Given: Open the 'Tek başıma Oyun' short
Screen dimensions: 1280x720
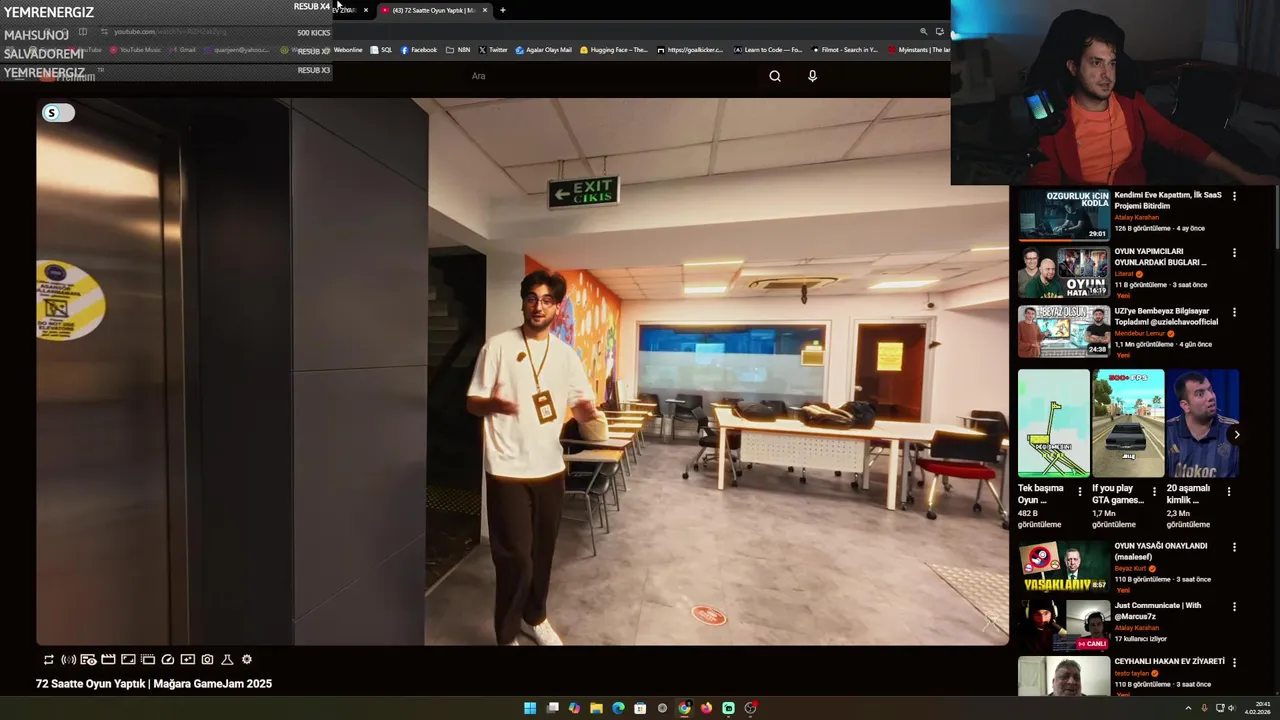Looking at the screenshot, I should click(x=1054, y=423).
